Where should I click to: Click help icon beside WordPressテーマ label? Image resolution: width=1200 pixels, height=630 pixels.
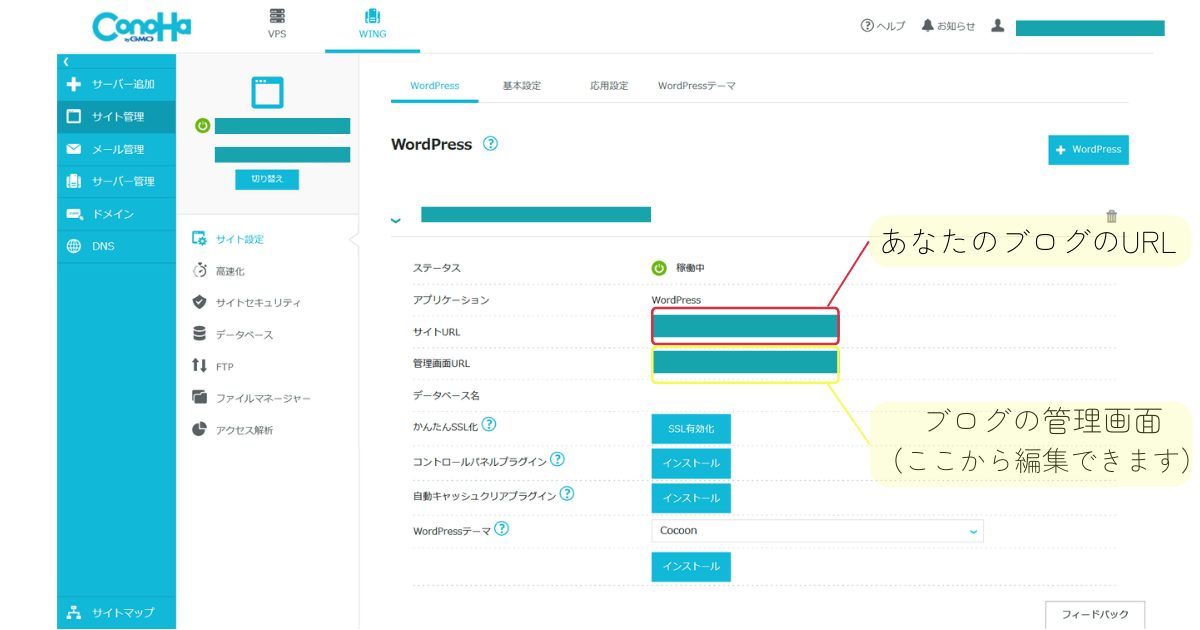[502, 529]
